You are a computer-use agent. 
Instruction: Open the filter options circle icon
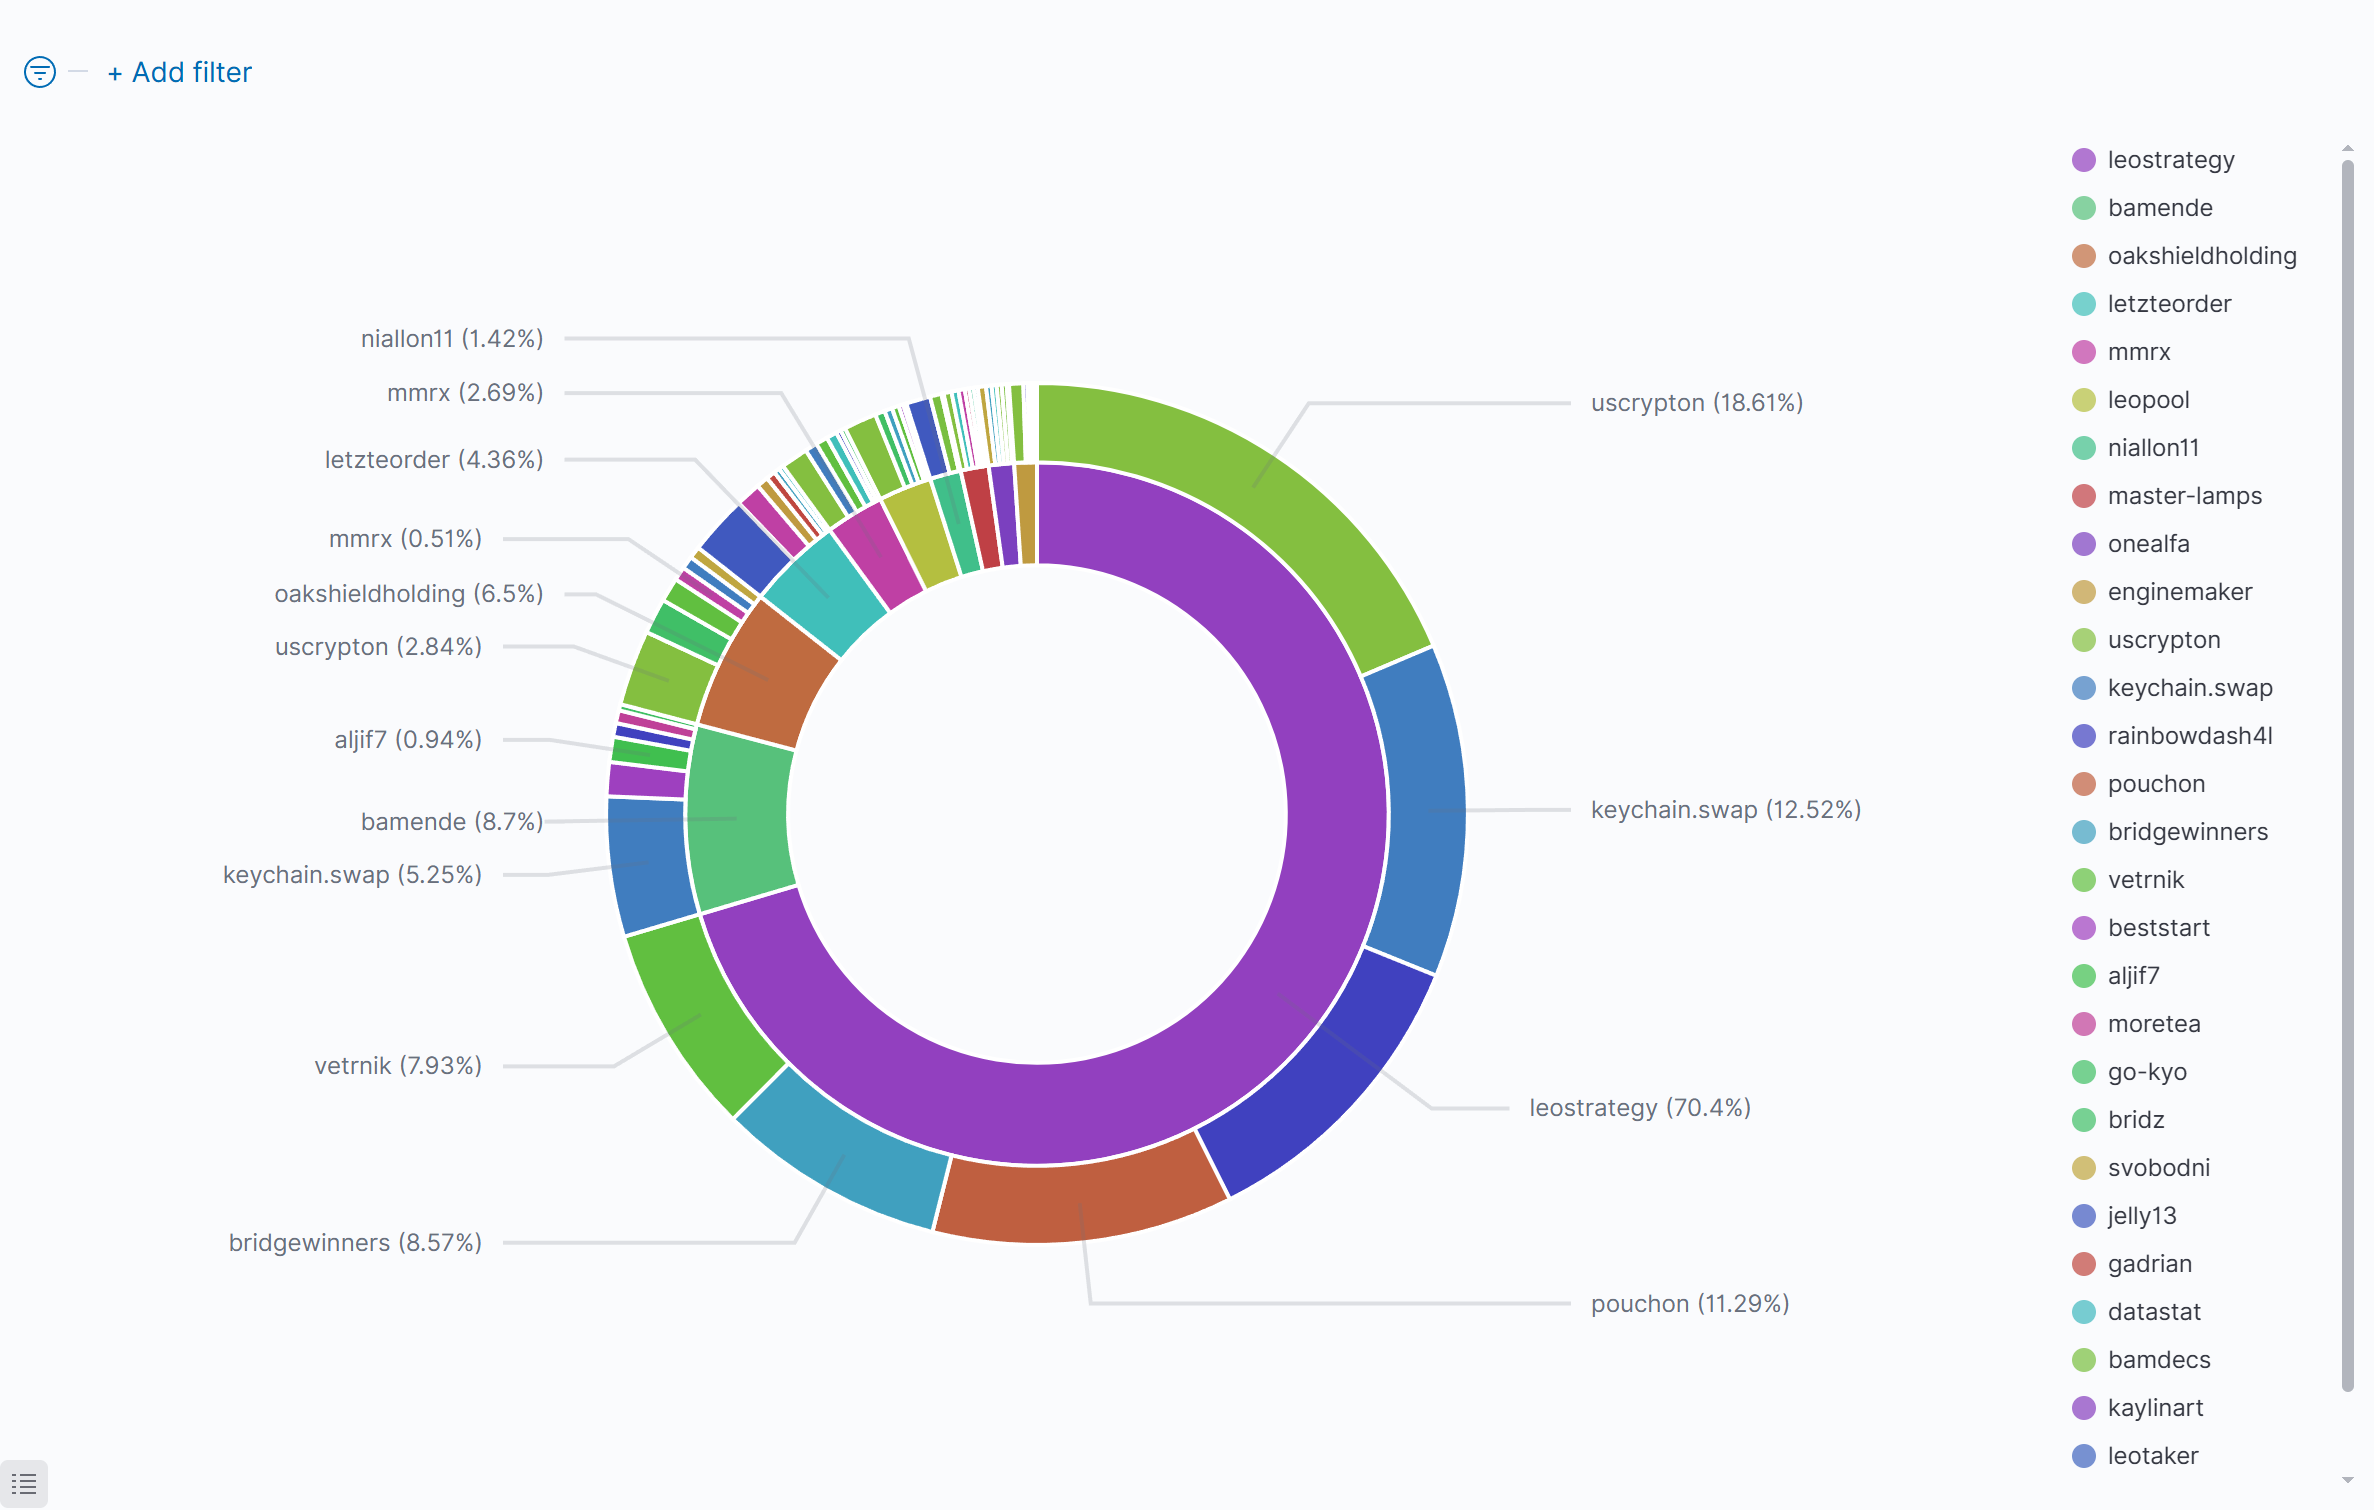pos(40,72)
